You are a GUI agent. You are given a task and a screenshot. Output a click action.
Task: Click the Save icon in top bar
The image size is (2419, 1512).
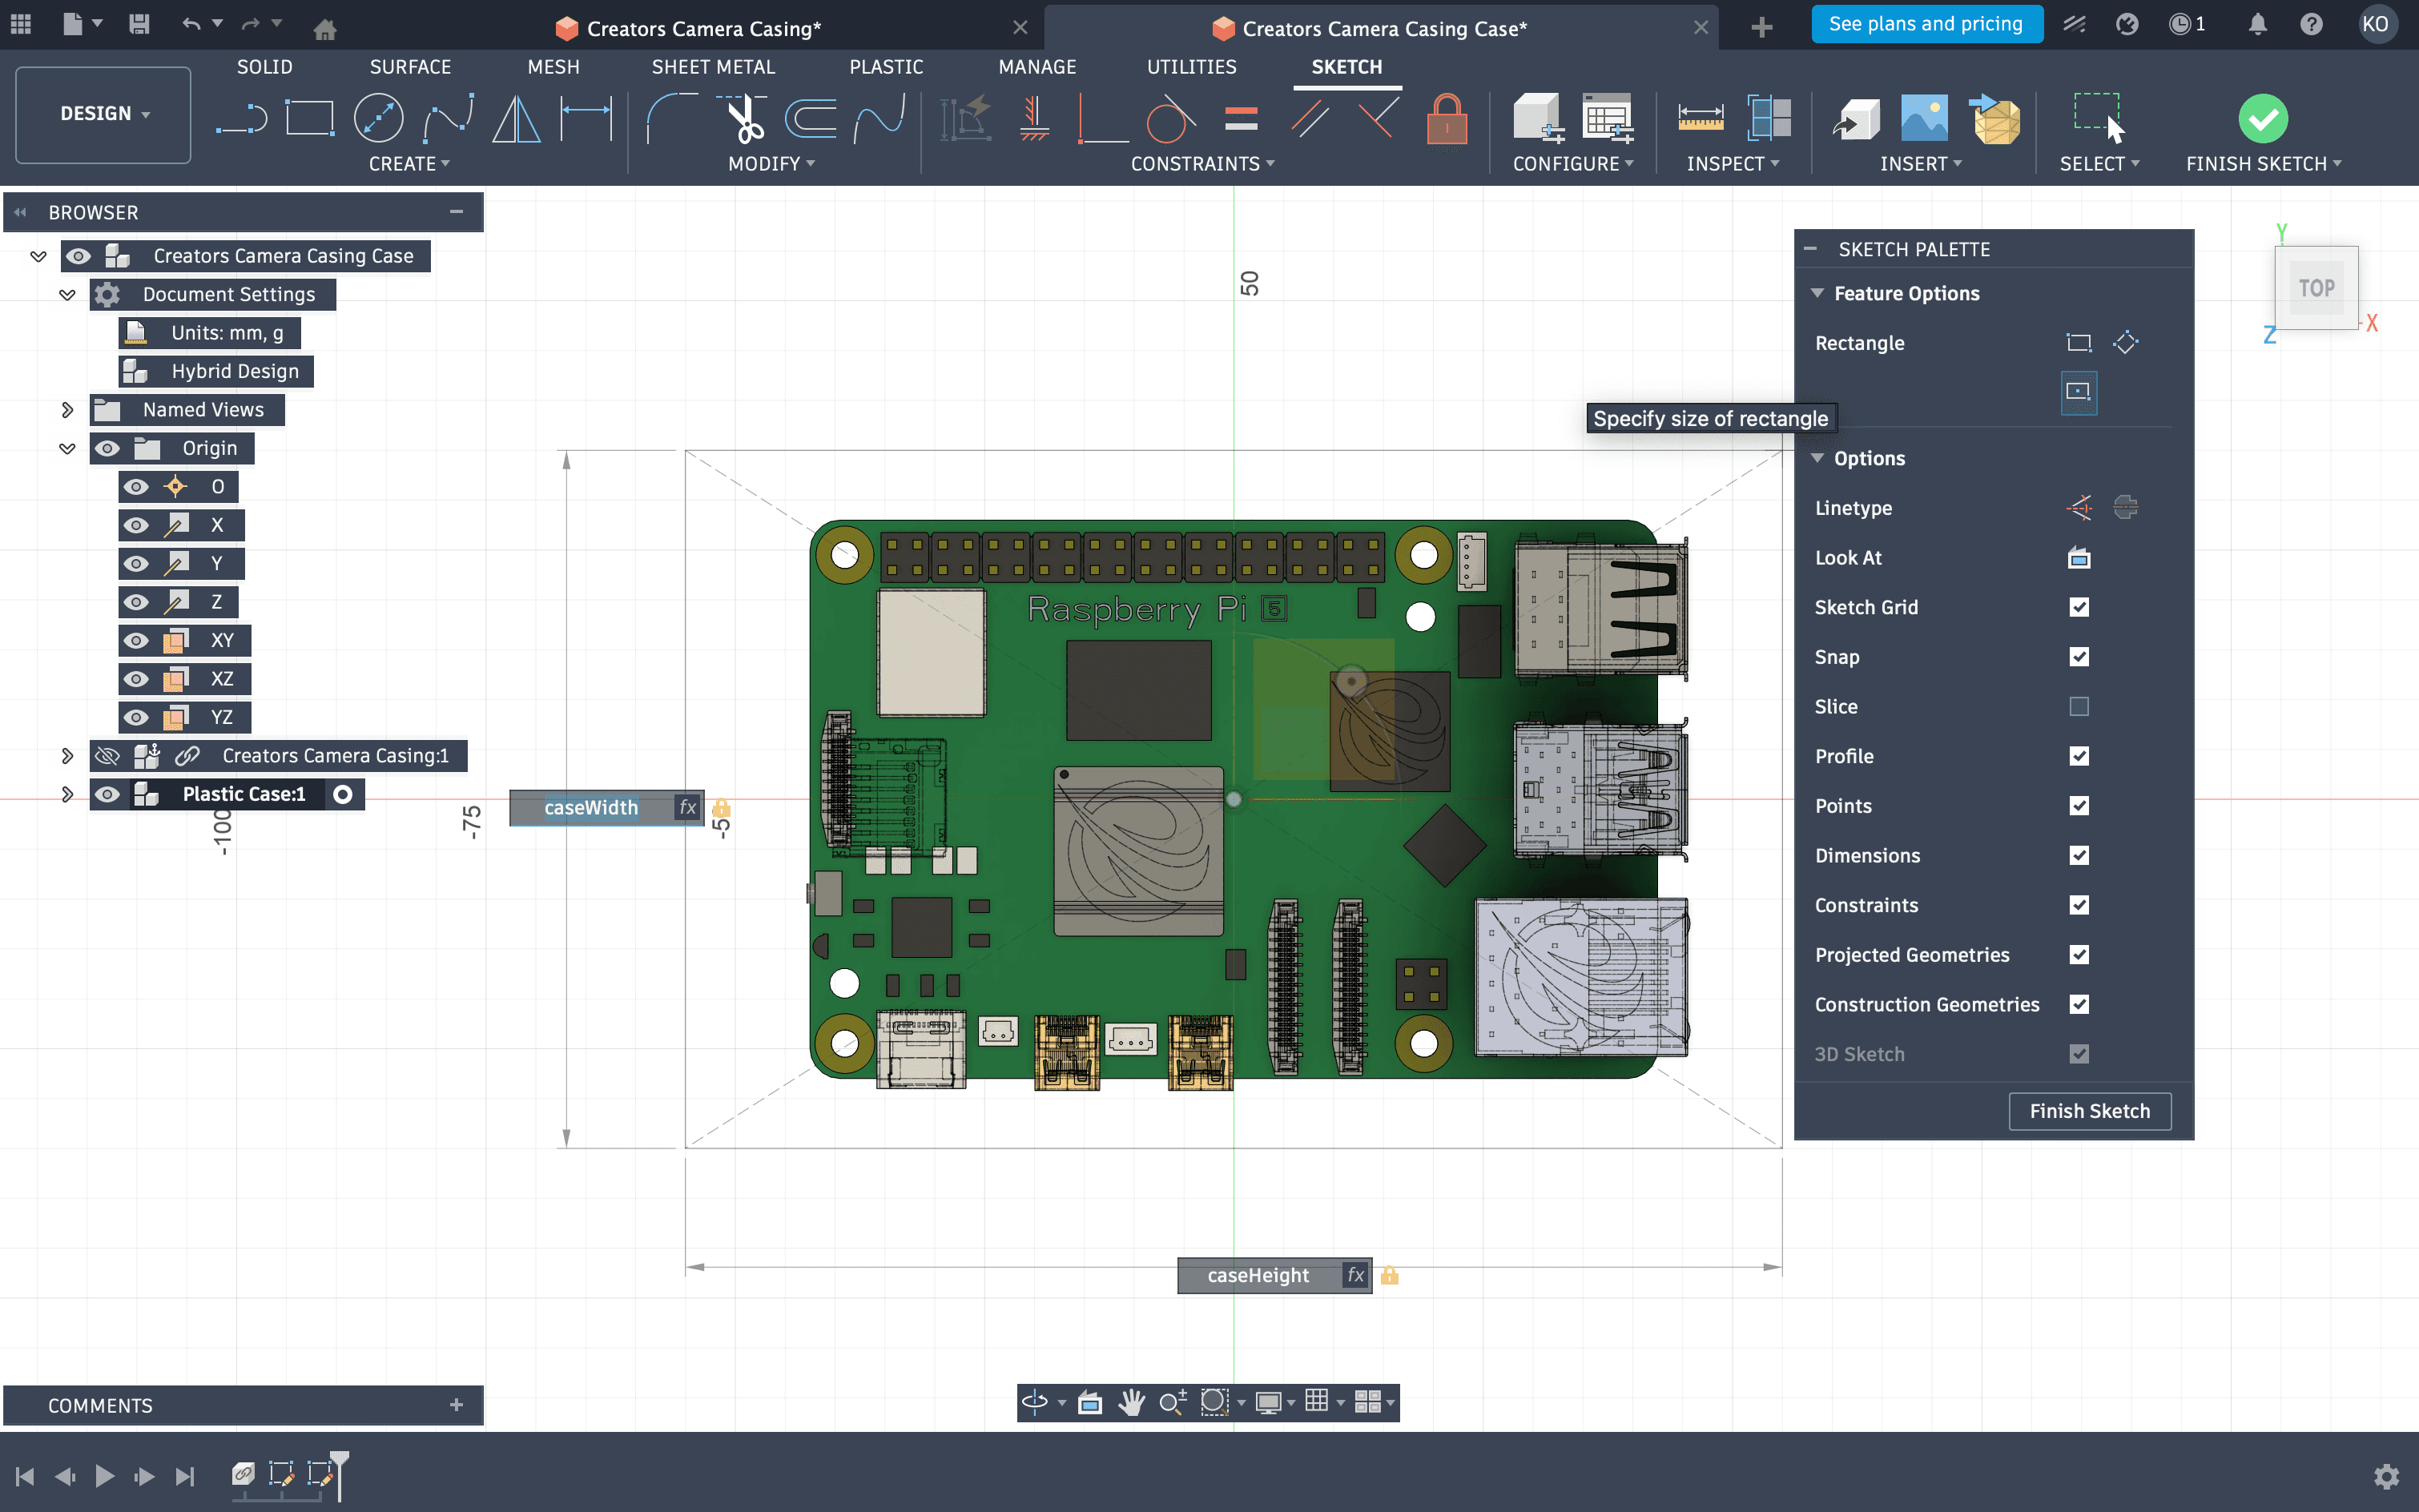tap(140, 24)
